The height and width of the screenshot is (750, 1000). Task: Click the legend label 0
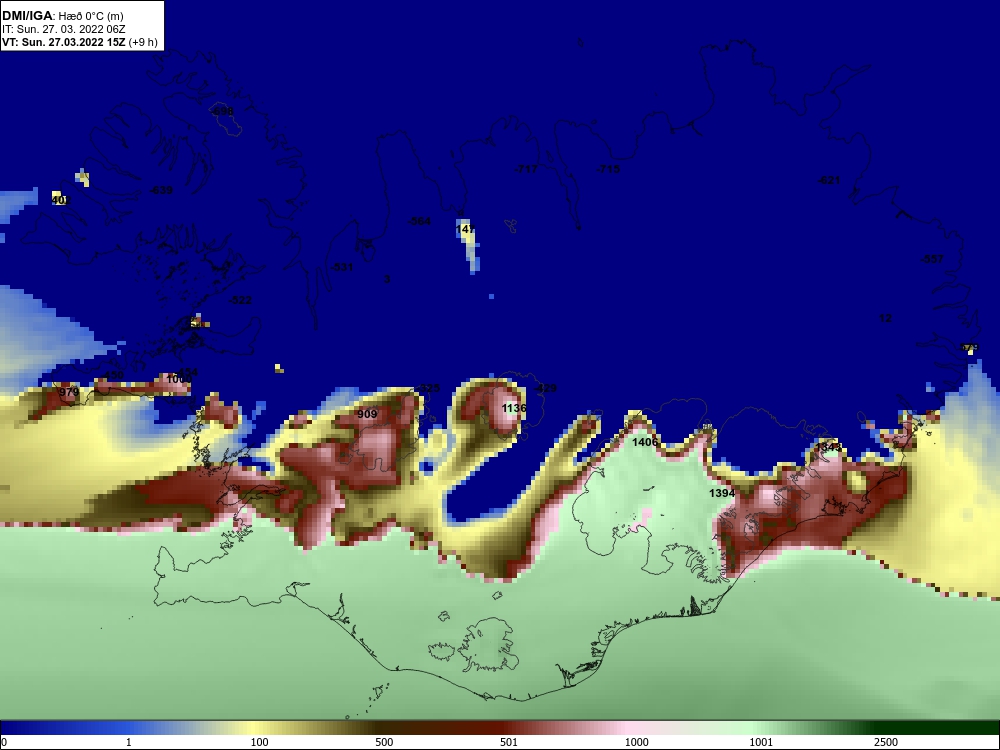[x=4, y=742]
